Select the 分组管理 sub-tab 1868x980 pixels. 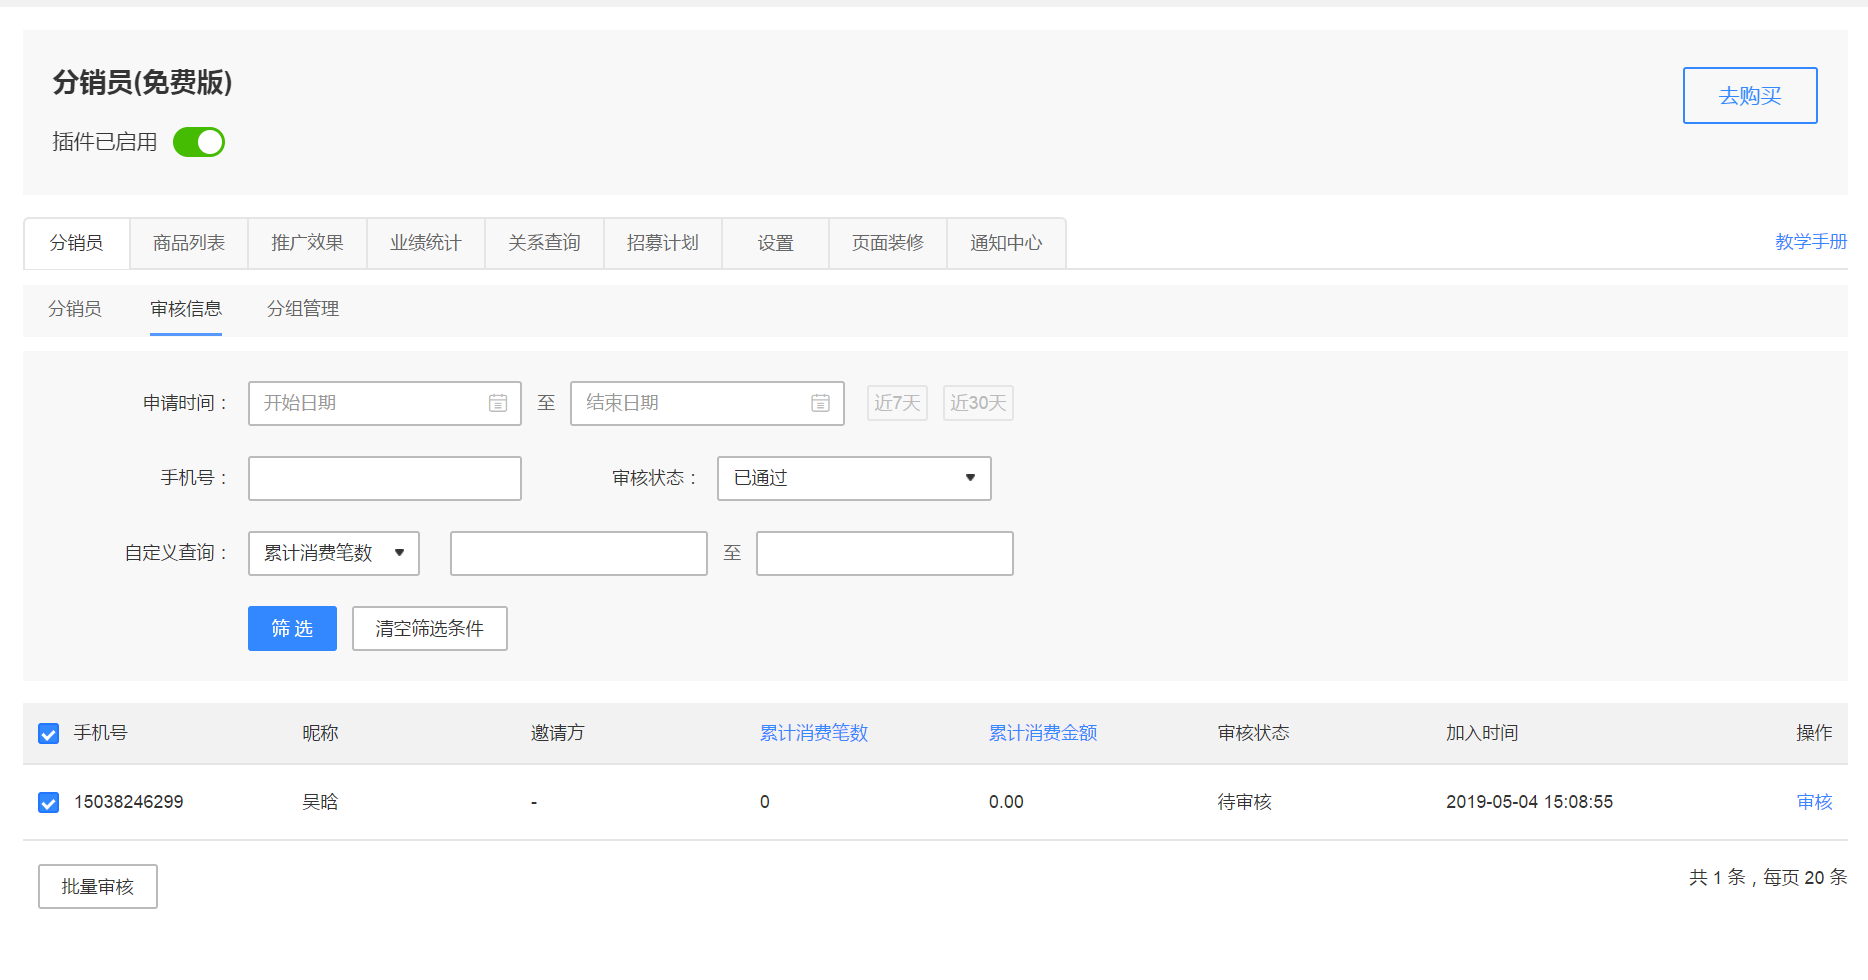pos(303,309)
